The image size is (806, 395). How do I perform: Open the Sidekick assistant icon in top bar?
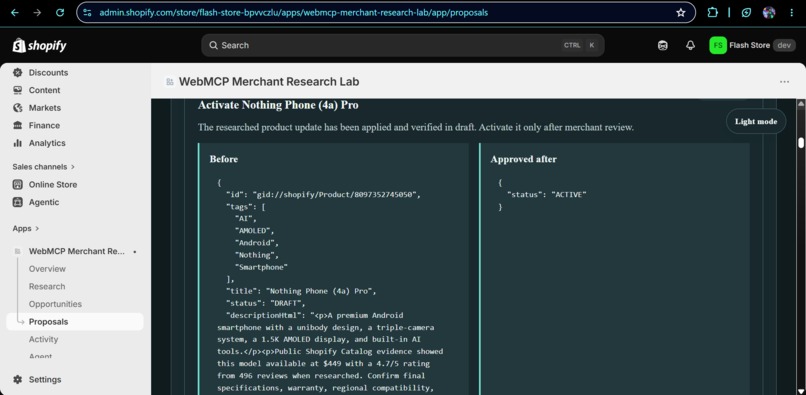click(x=663, y=45)
